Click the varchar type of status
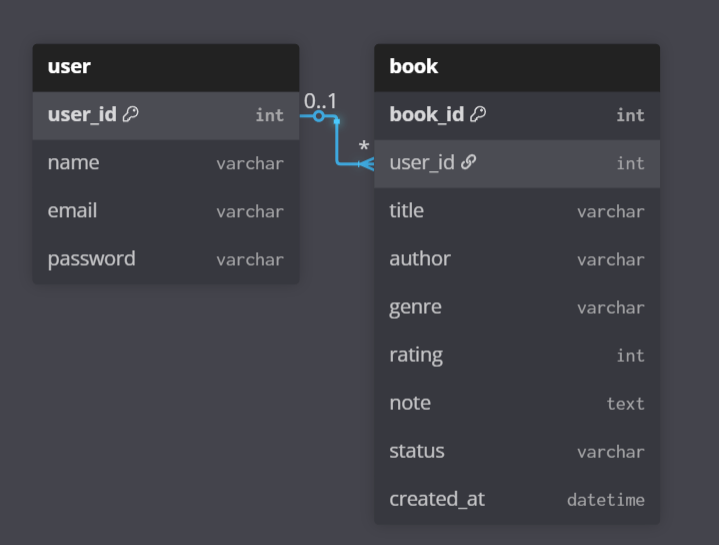Viewport: 719px width, 545px height. (611, 452)
